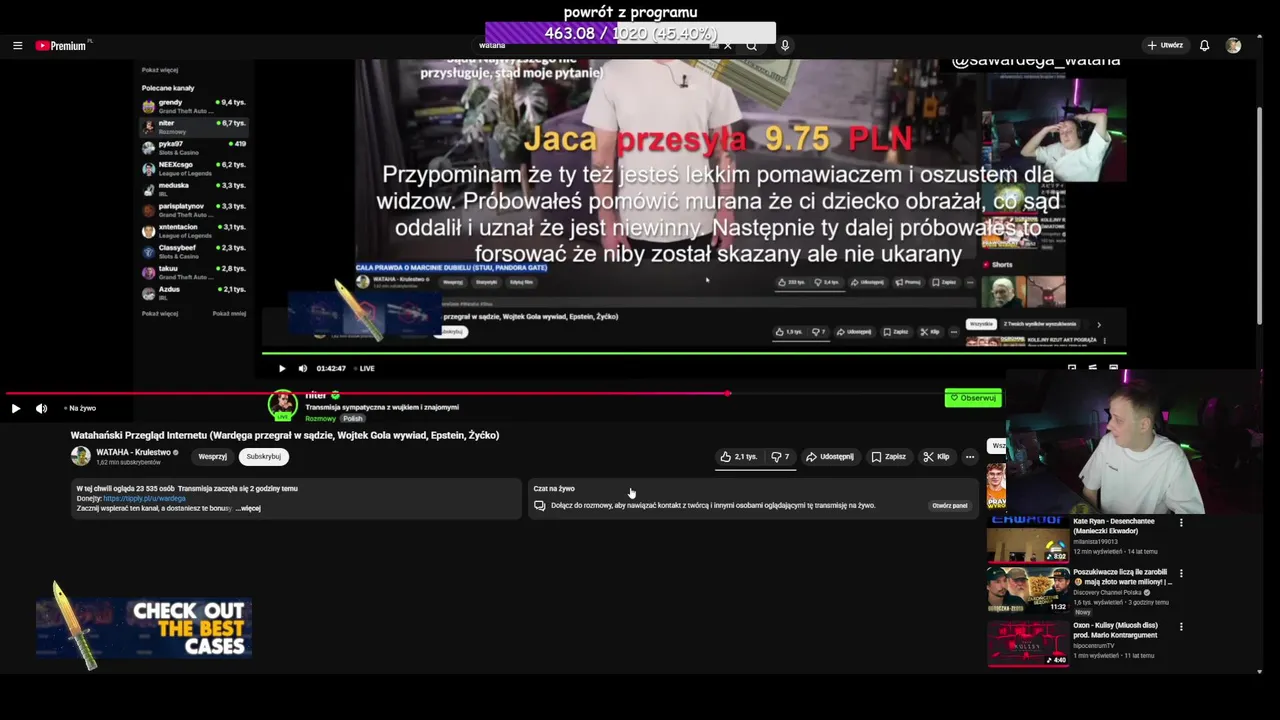This screenshot has width=1280, height=720.
Task: Like the video with 2,1 tys. thumbs up
Action: click(738, 456)
